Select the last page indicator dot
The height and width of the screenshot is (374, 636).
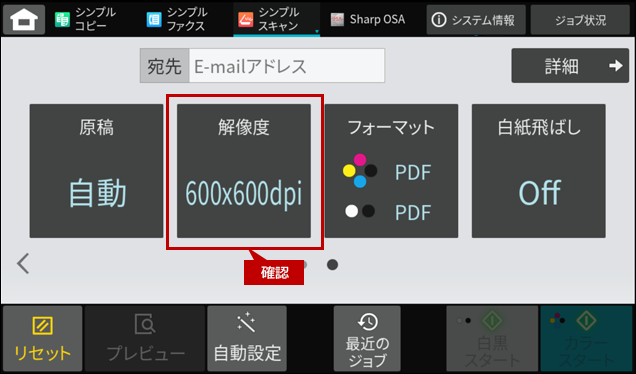point(333,265)
